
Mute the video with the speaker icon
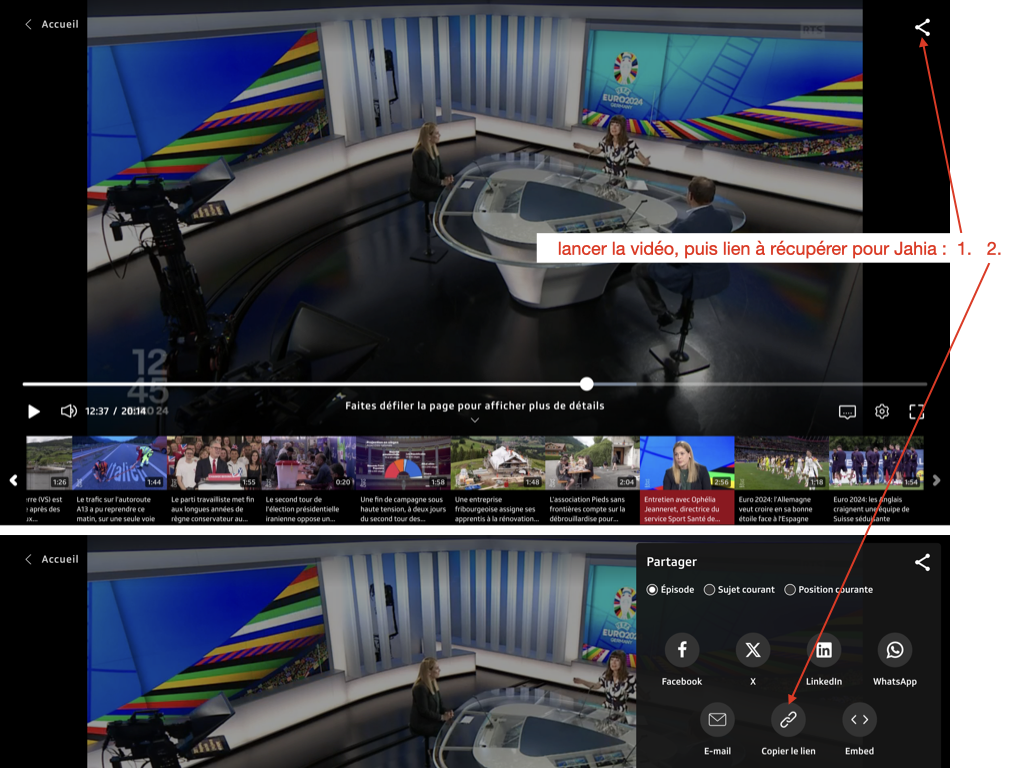68,411
